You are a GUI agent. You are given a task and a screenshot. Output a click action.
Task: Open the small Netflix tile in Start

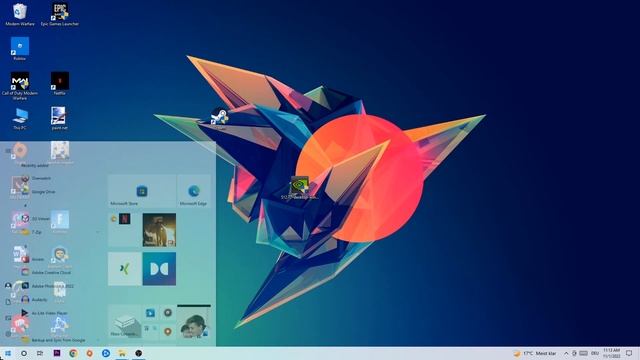tap(124, 219)
